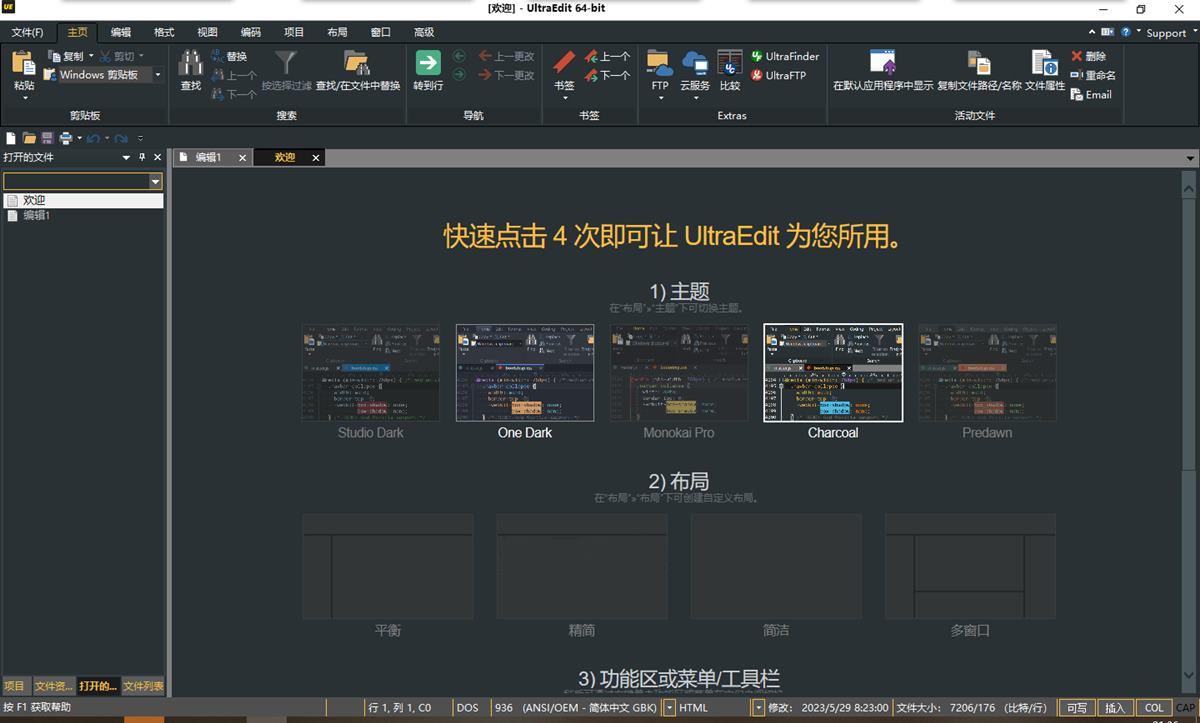Click the Find binoculars icon
This screenshot has height=723, width=1200.
[x=190, y=64]
